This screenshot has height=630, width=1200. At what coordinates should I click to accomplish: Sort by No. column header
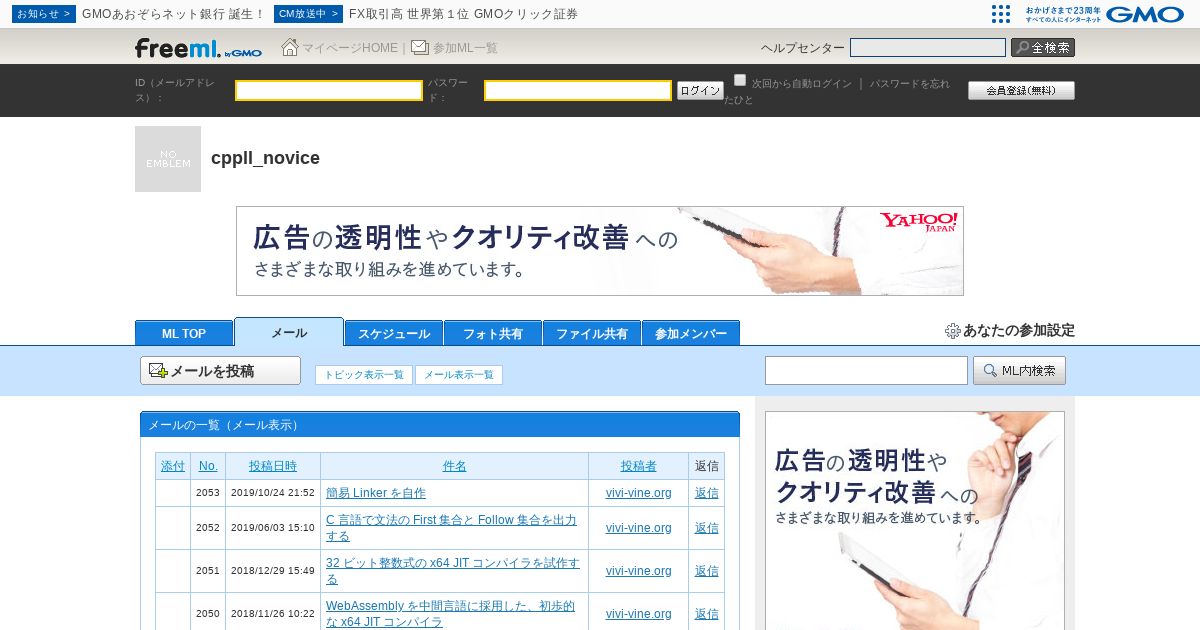tap(208, 466)
